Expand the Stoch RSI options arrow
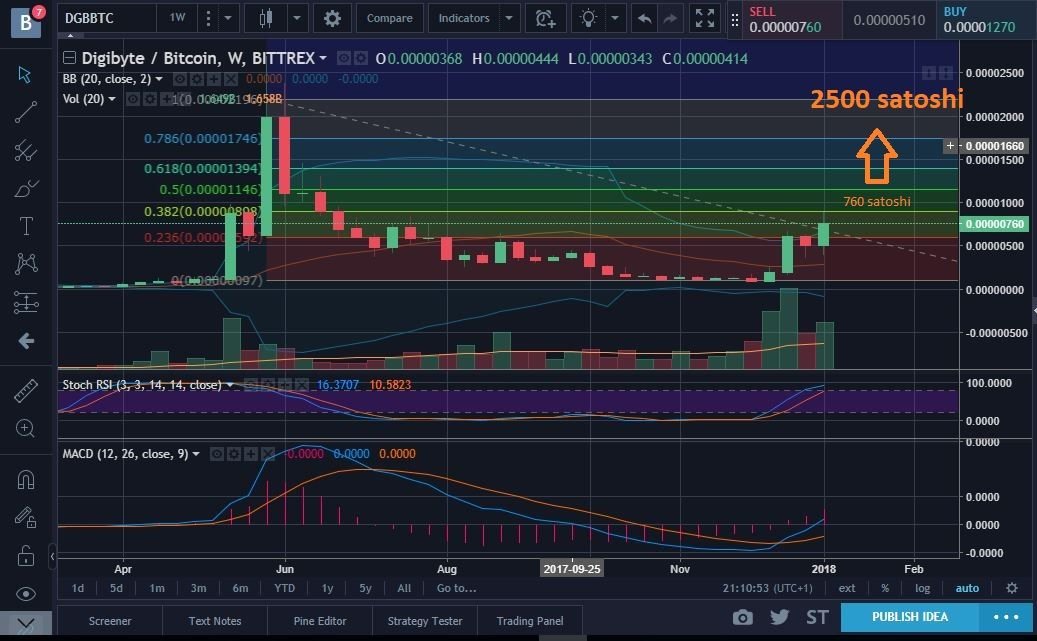Screen dimensions: 1037x641 (x=229, y=385)
